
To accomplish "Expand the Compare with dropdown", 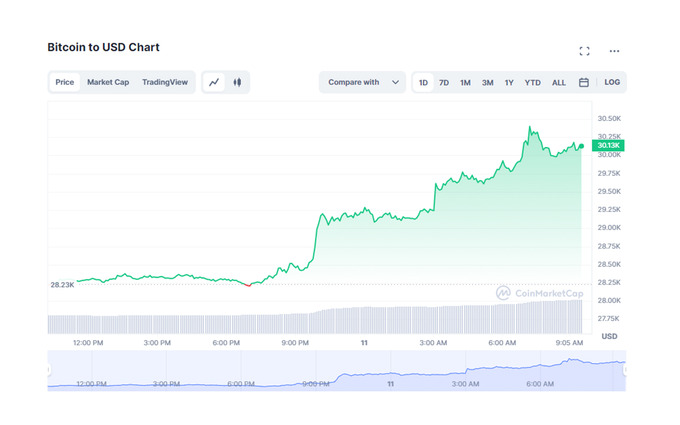I will coord(364,82).
